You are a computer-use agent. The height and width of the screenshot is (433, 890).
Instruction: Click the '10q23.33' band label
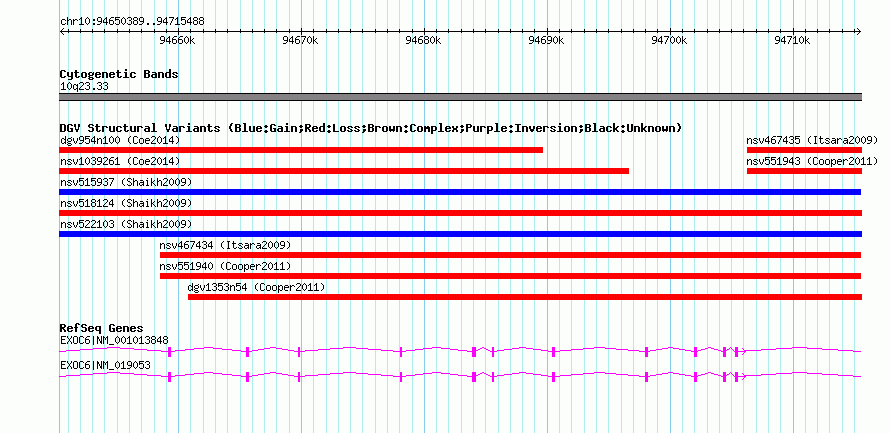click(x=84, y=87)
